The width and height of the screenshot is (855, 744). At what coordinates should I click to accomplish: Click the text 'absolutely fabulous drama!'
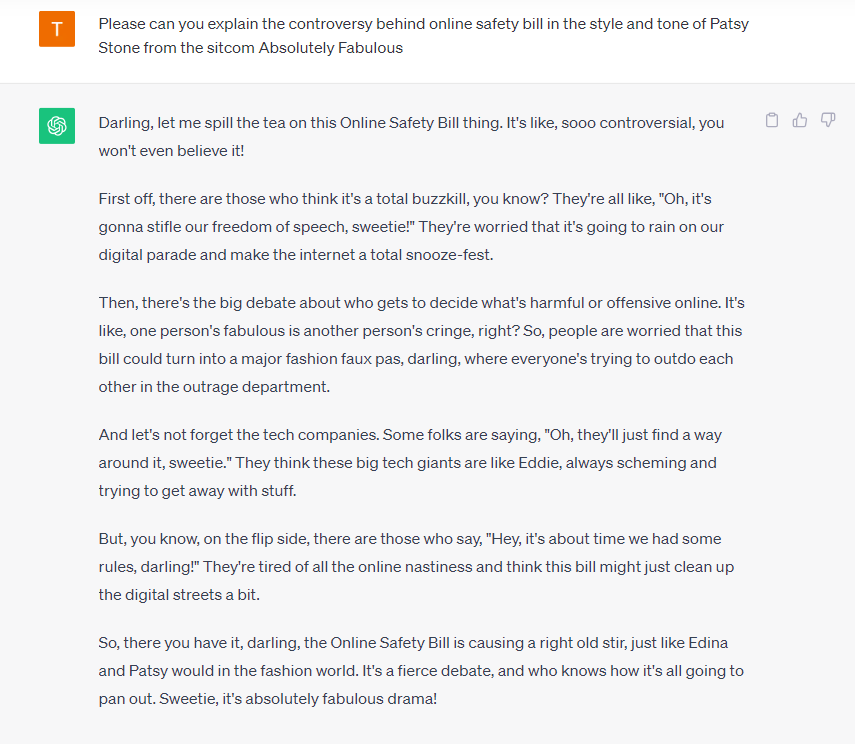341,699
